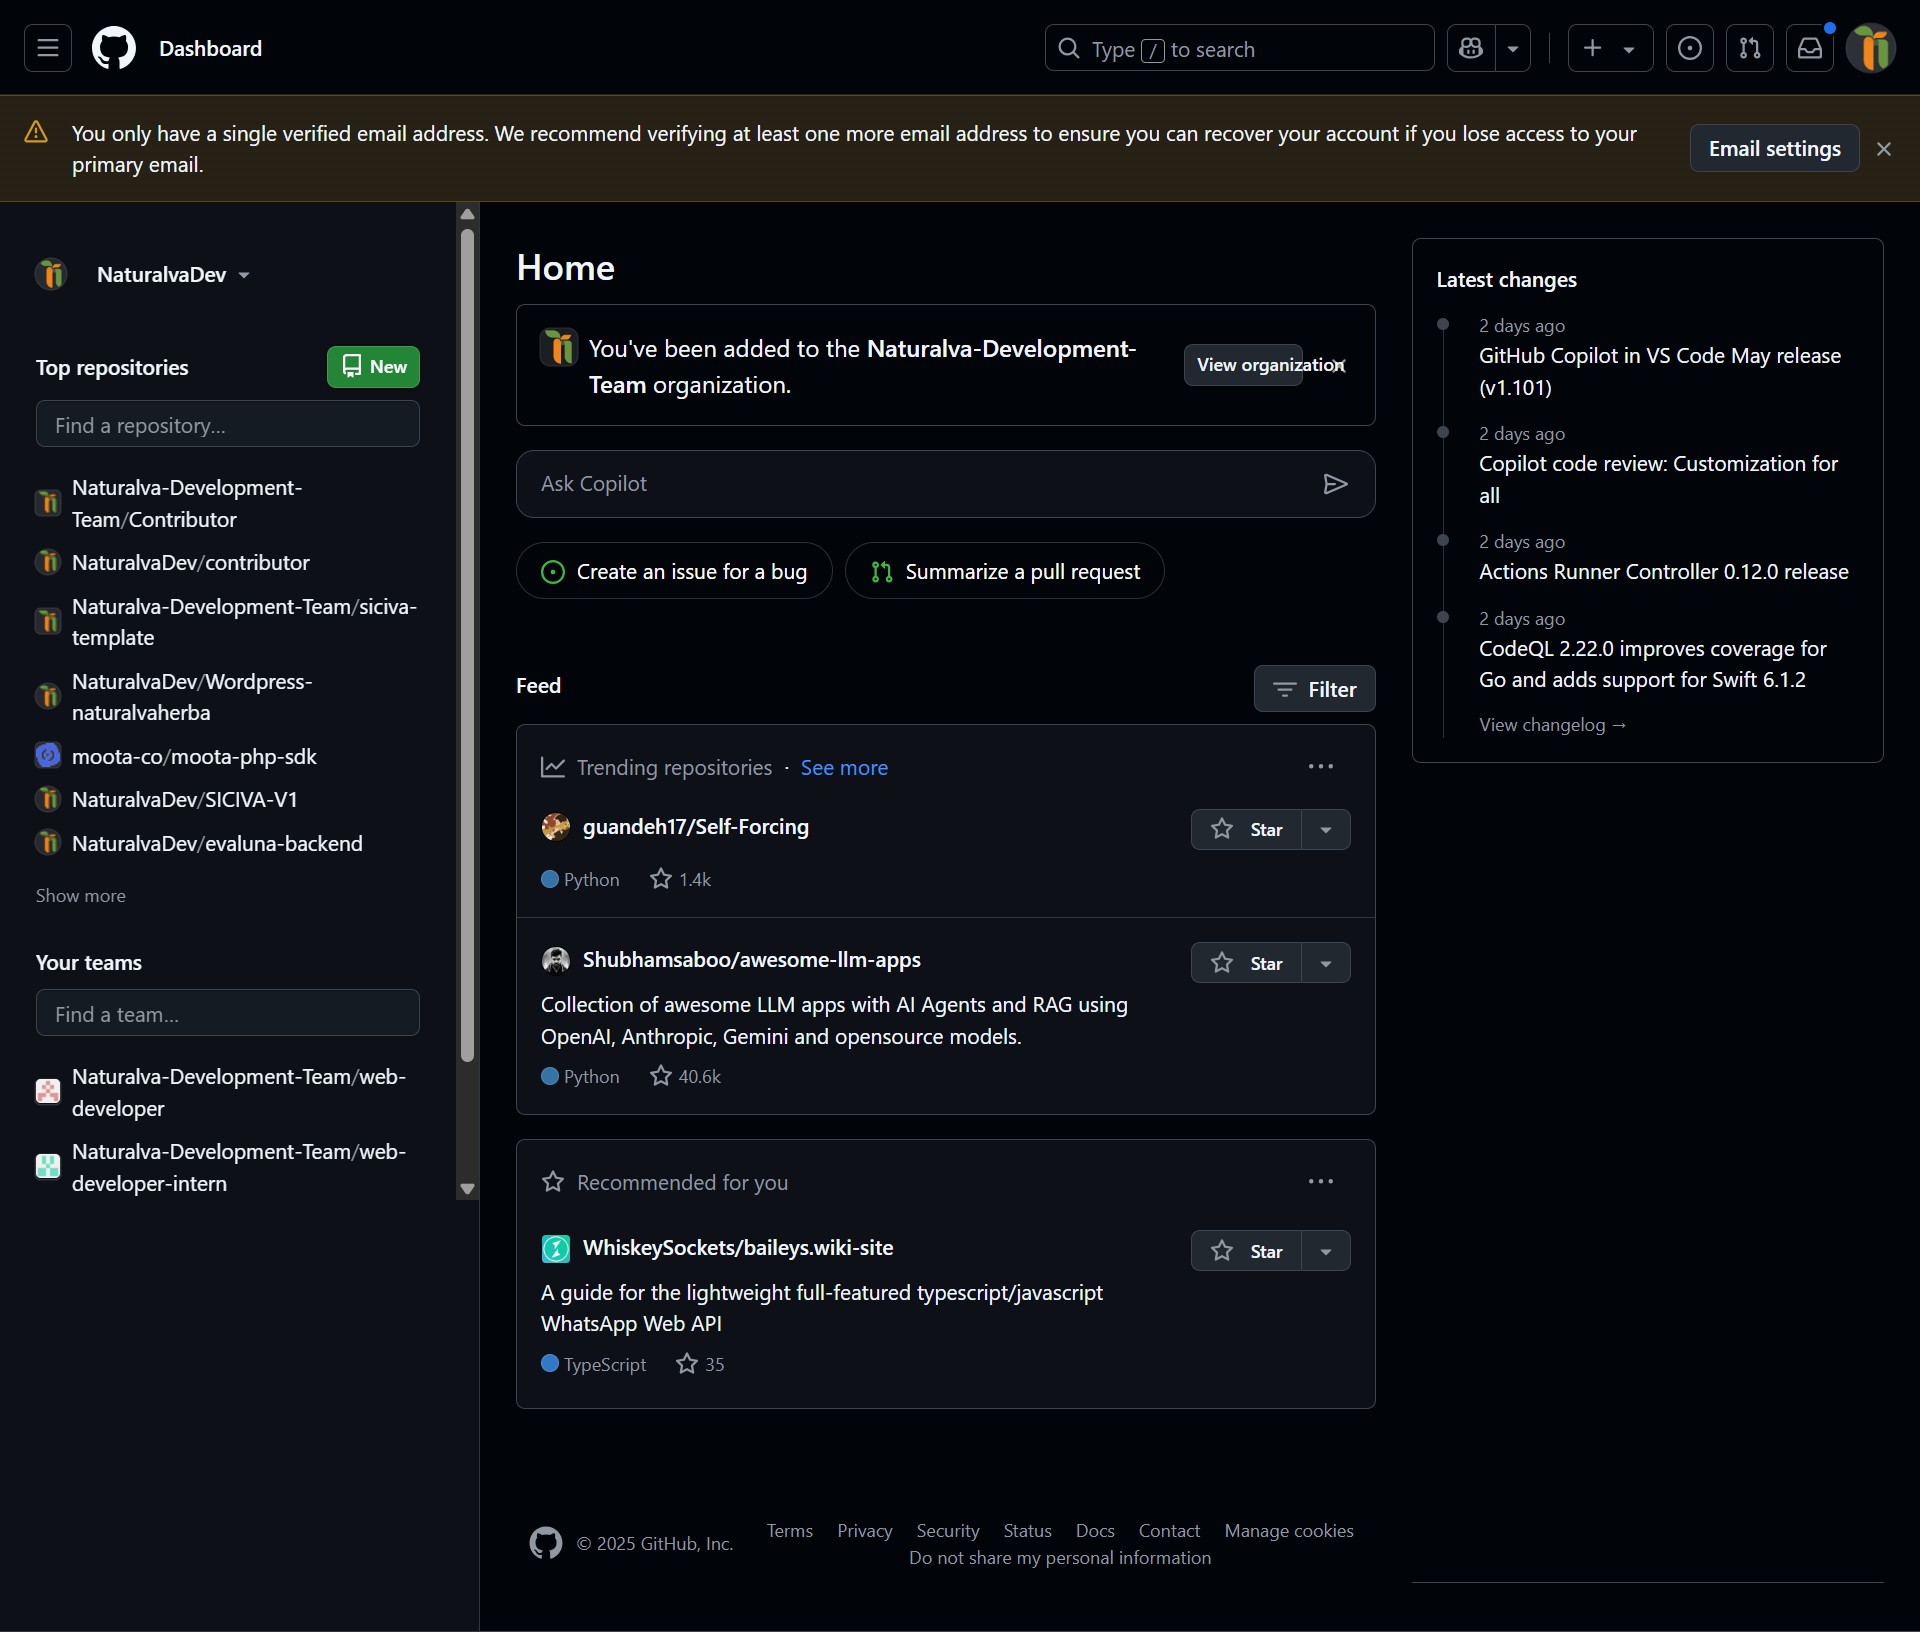1920x1632 pixels.
Task: Open GitHub Copilot in VS Code May release
Action: pos(1659,371)
